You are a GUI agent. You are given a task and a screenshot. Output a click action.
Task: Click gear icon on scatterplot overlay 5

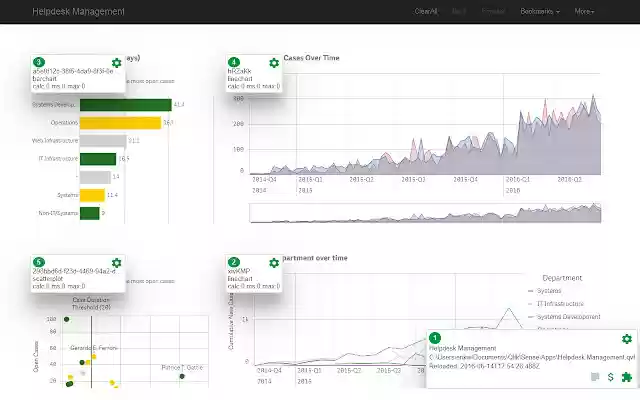117,262
